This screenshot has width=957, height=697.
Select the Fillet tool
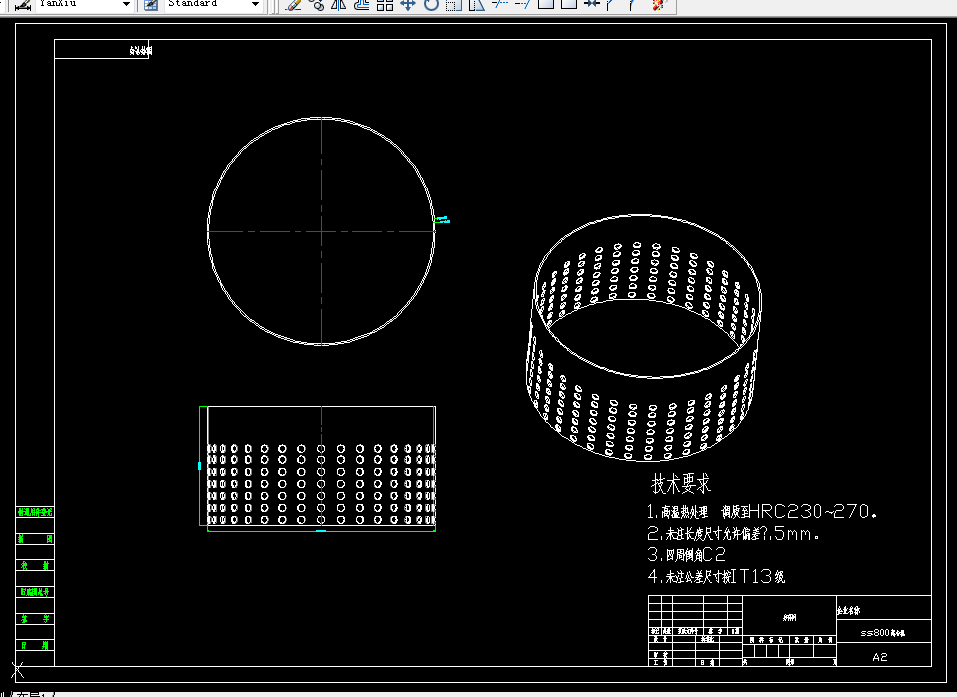coord(633,4)
